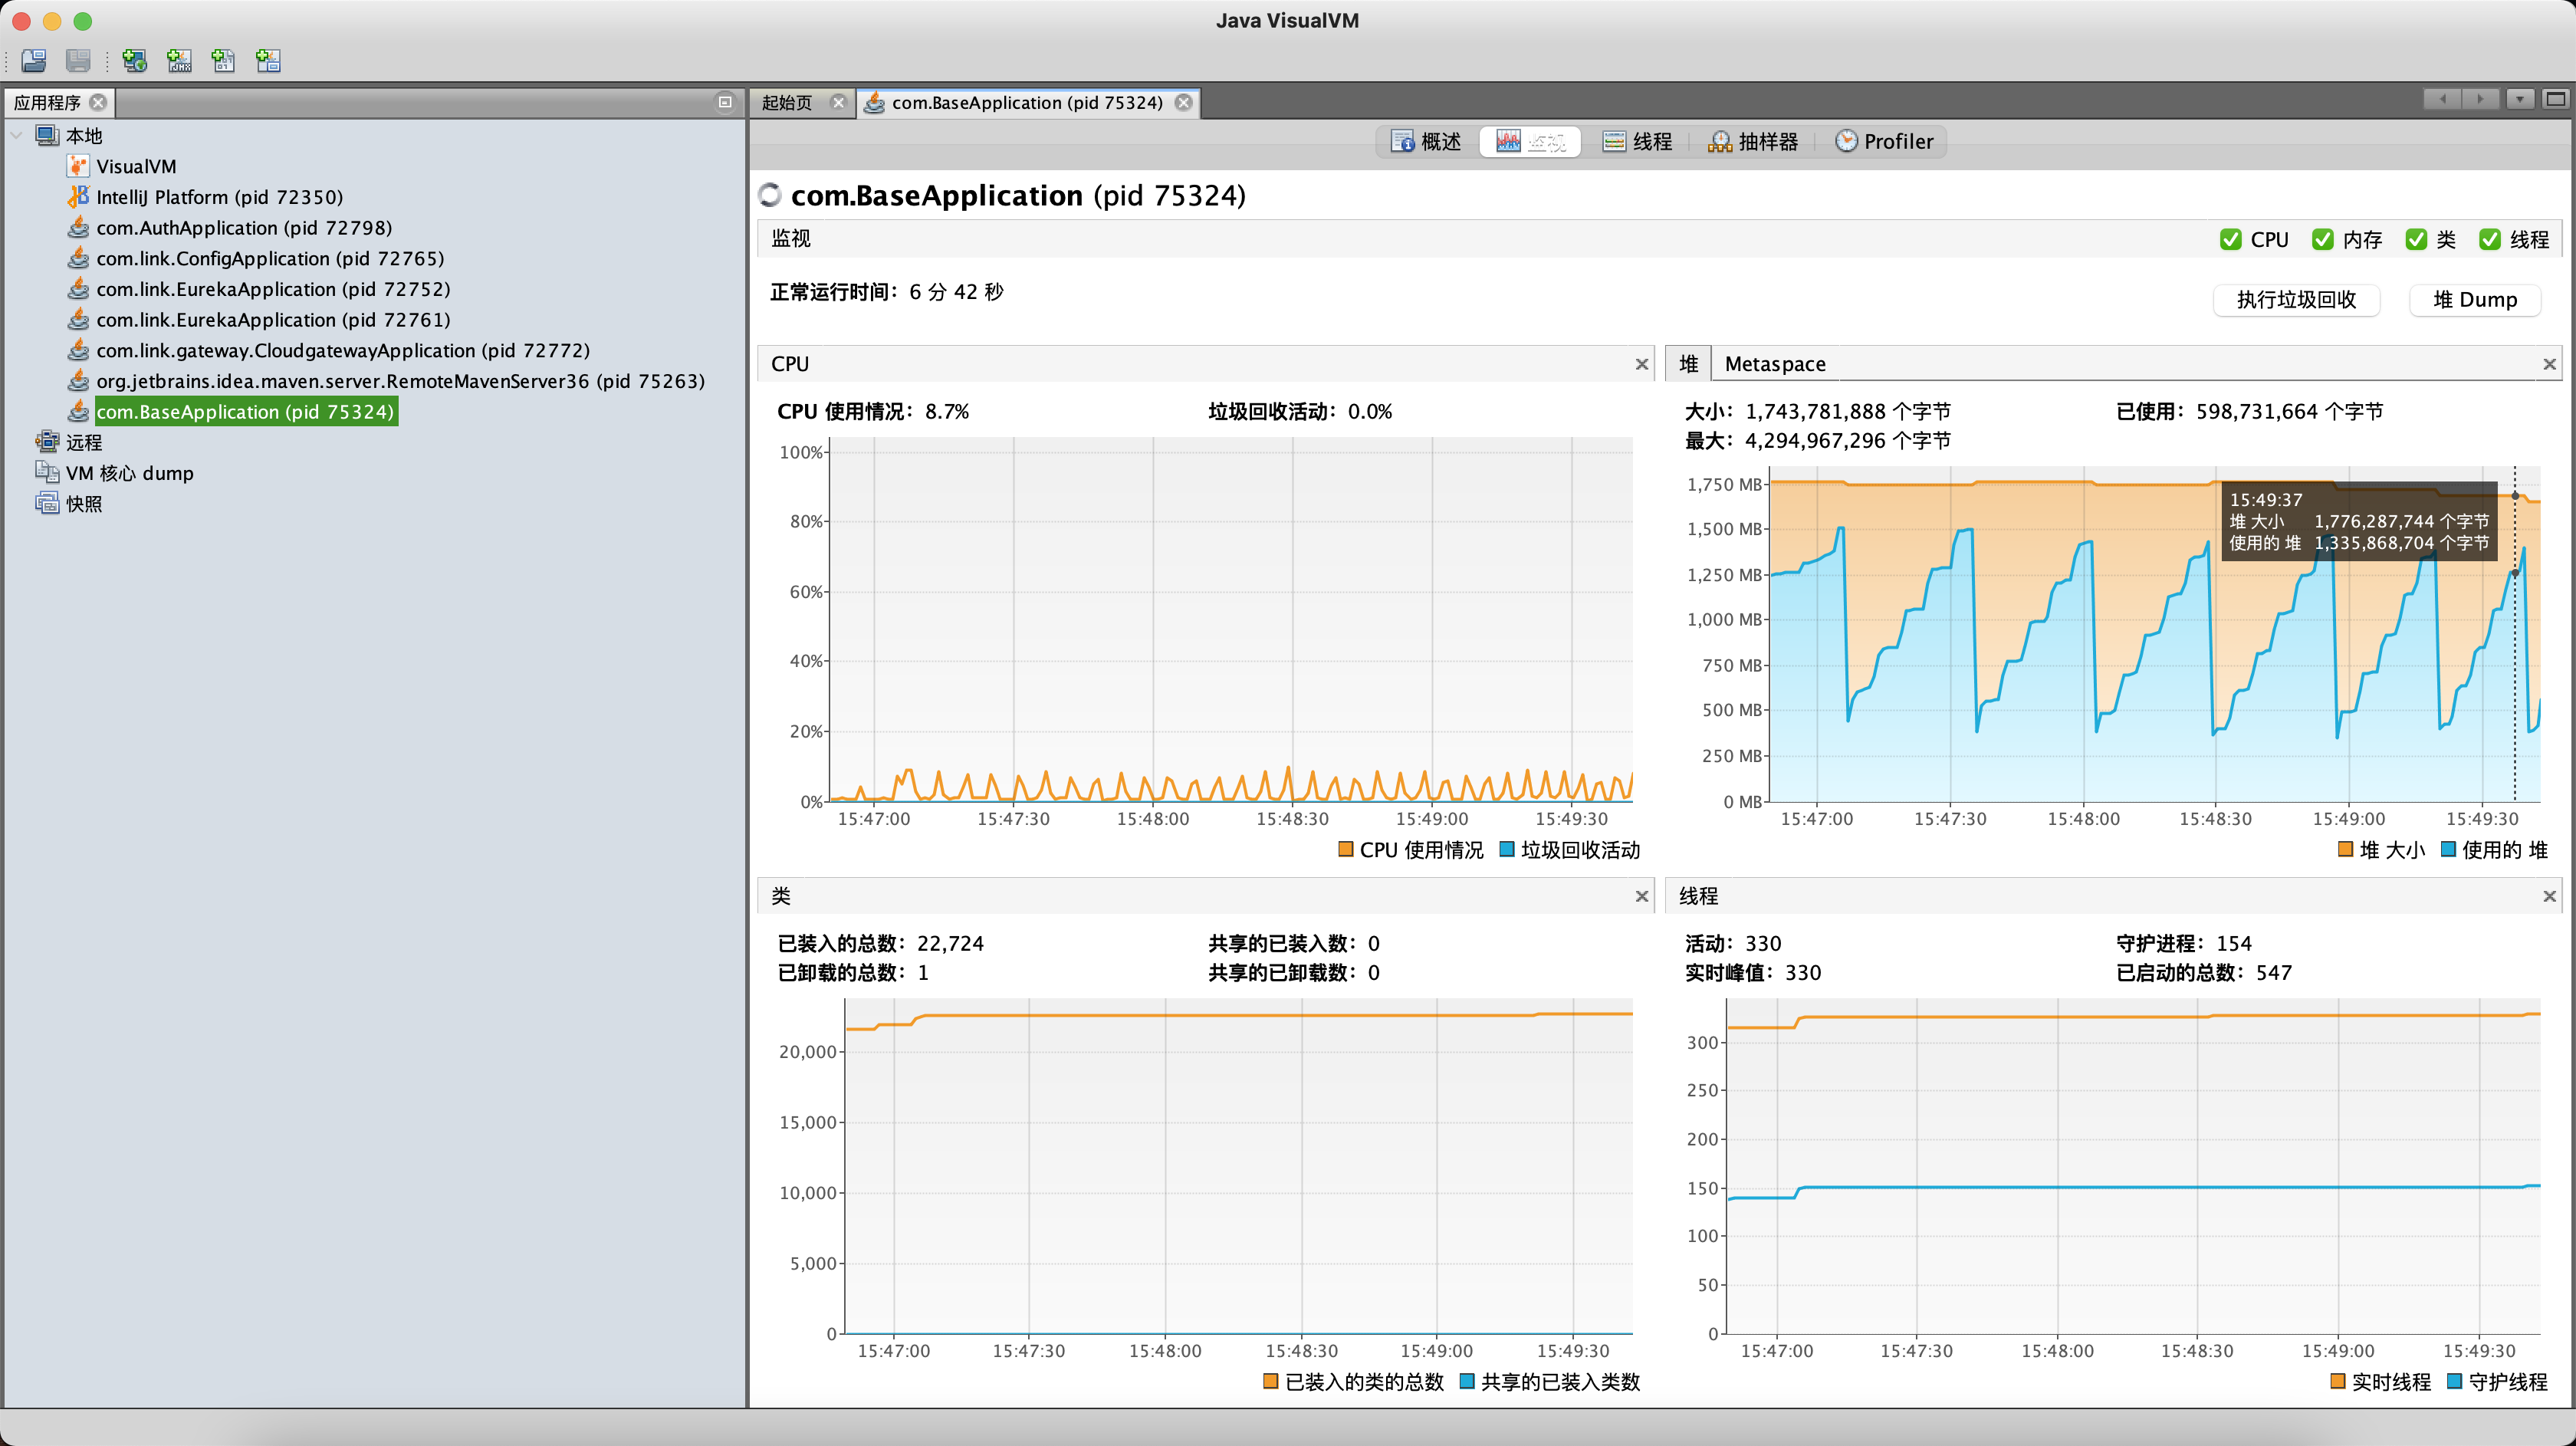
Task: Collapse the 本地 tree node
Action: [x=17, y=135]
